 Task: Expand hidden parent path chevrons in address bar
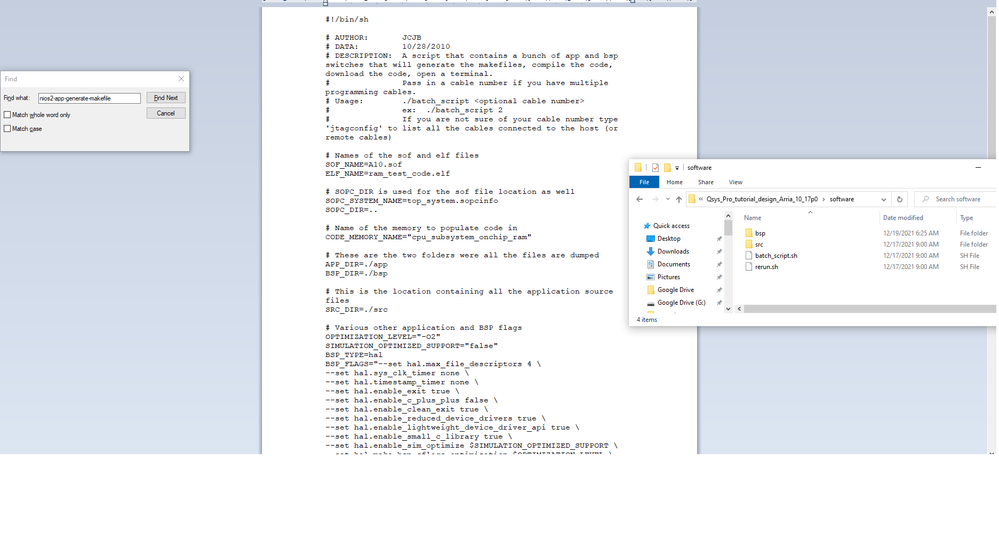[x=701, y=199]
